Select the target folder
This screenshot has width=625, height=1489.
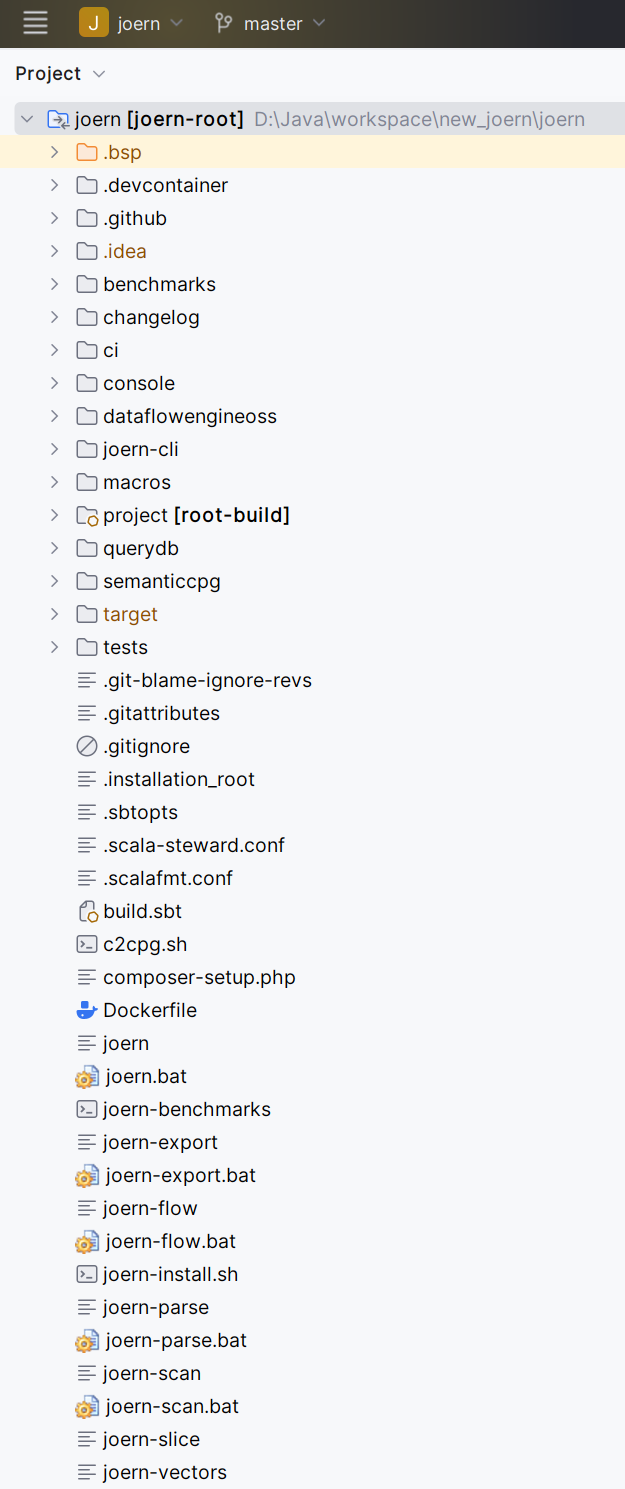(130, 614)
